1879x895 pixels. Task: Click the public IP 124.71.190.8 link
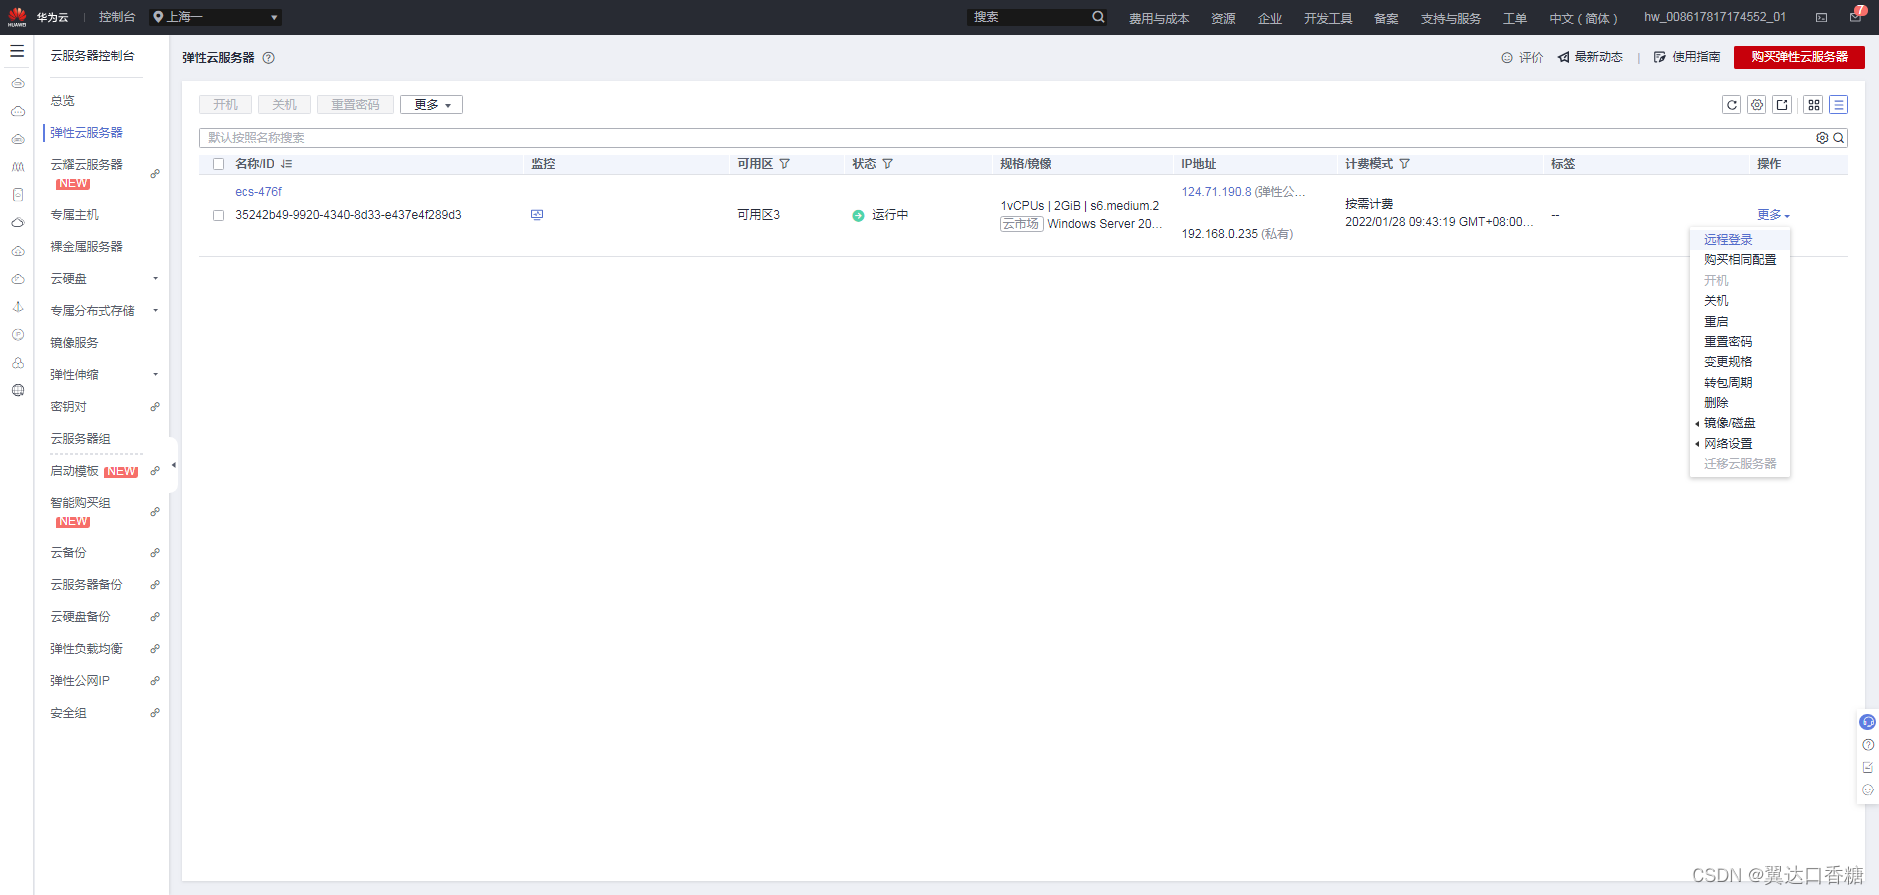(x=1216, y=192)
